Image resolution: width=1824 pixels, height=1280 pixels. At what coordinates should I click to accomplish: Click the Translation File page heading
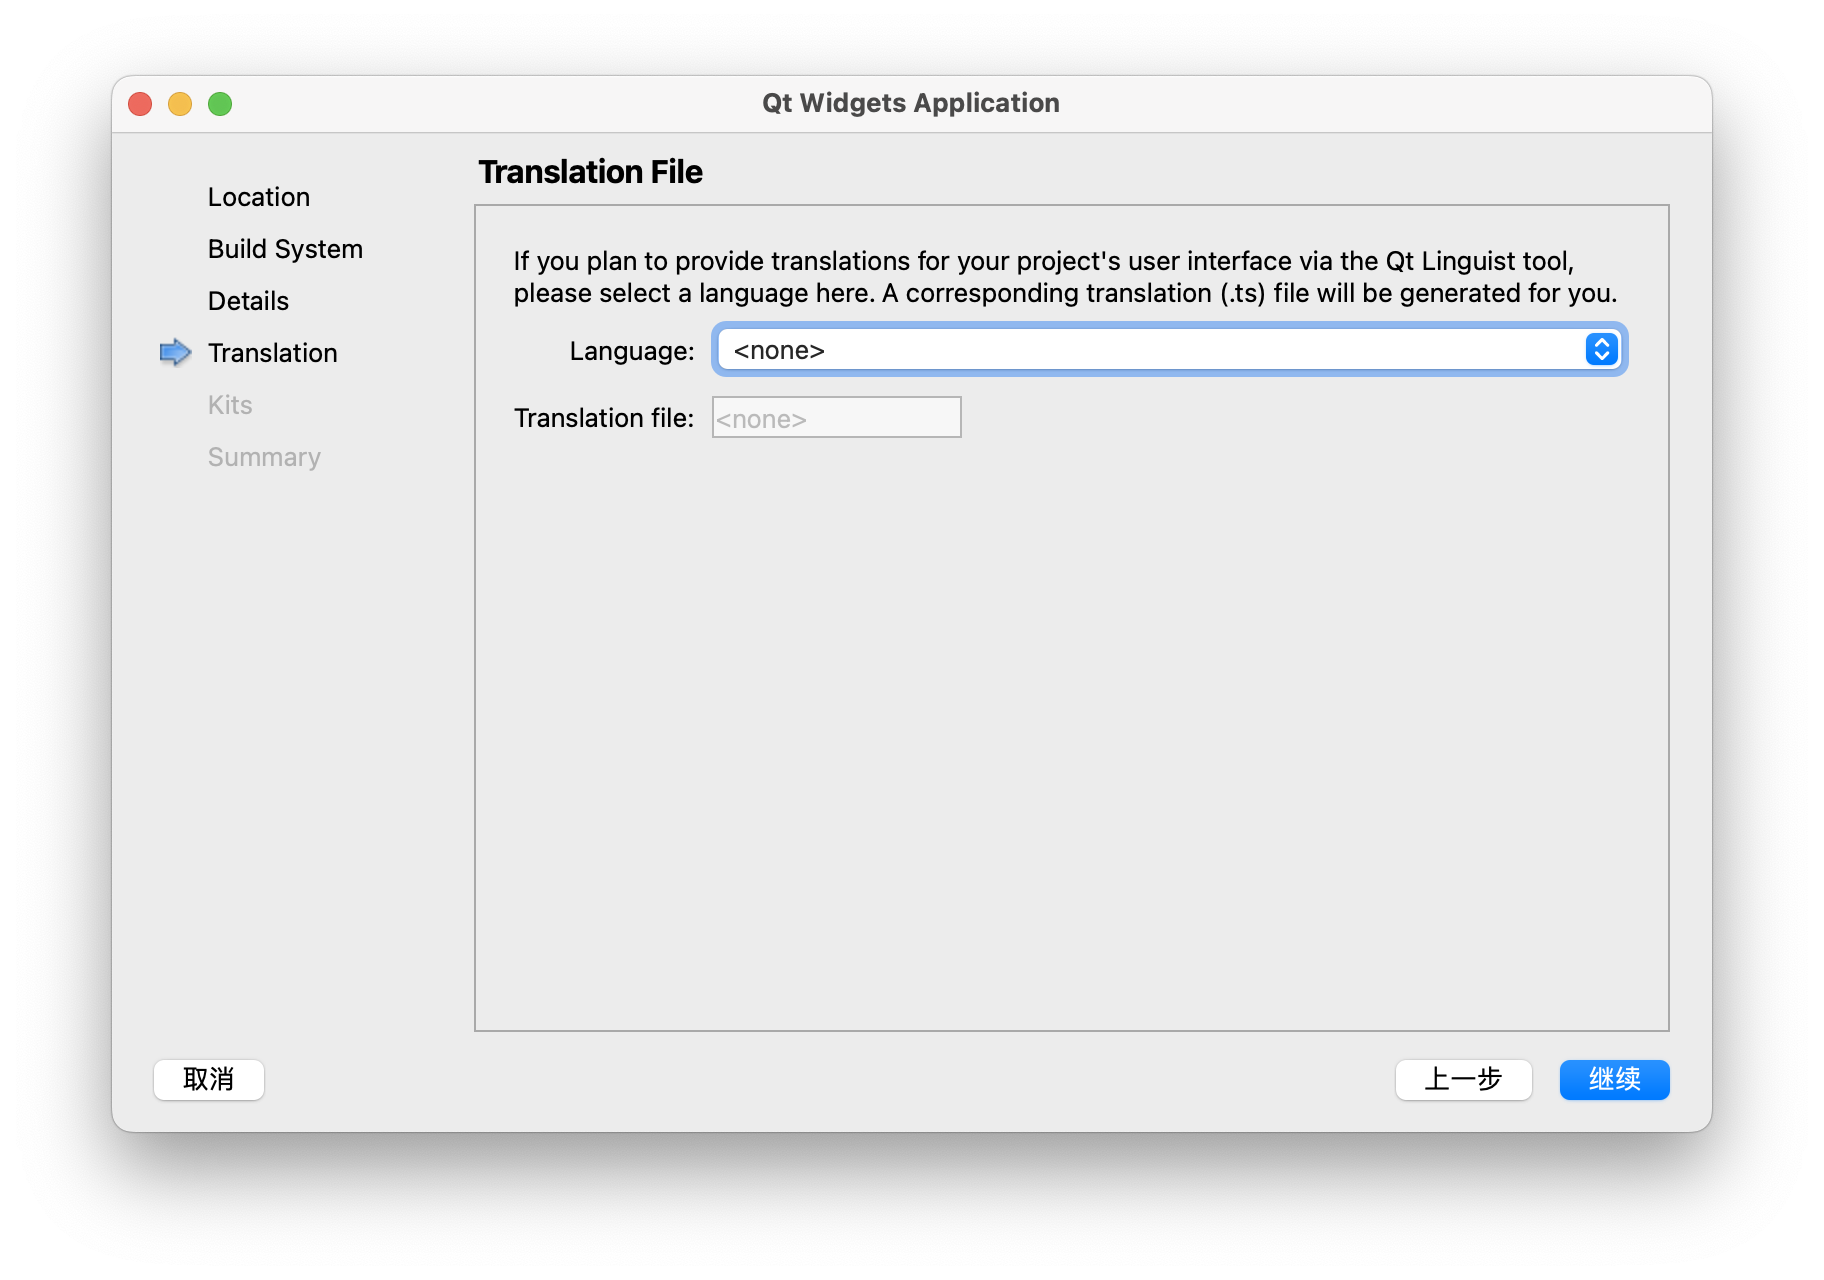point(590,172)
